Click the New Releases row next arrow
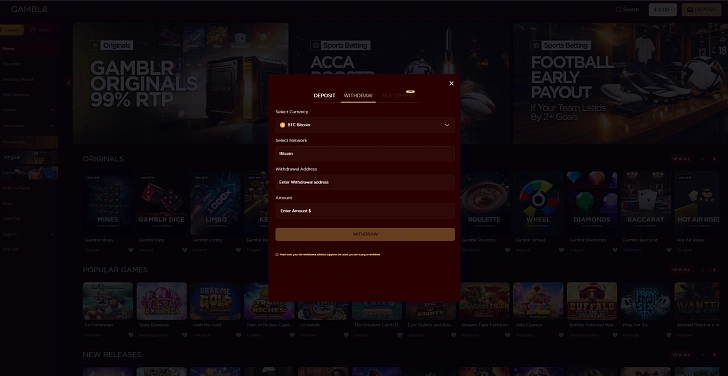Viewport: 728px width, 376px height. click(714, 355)
